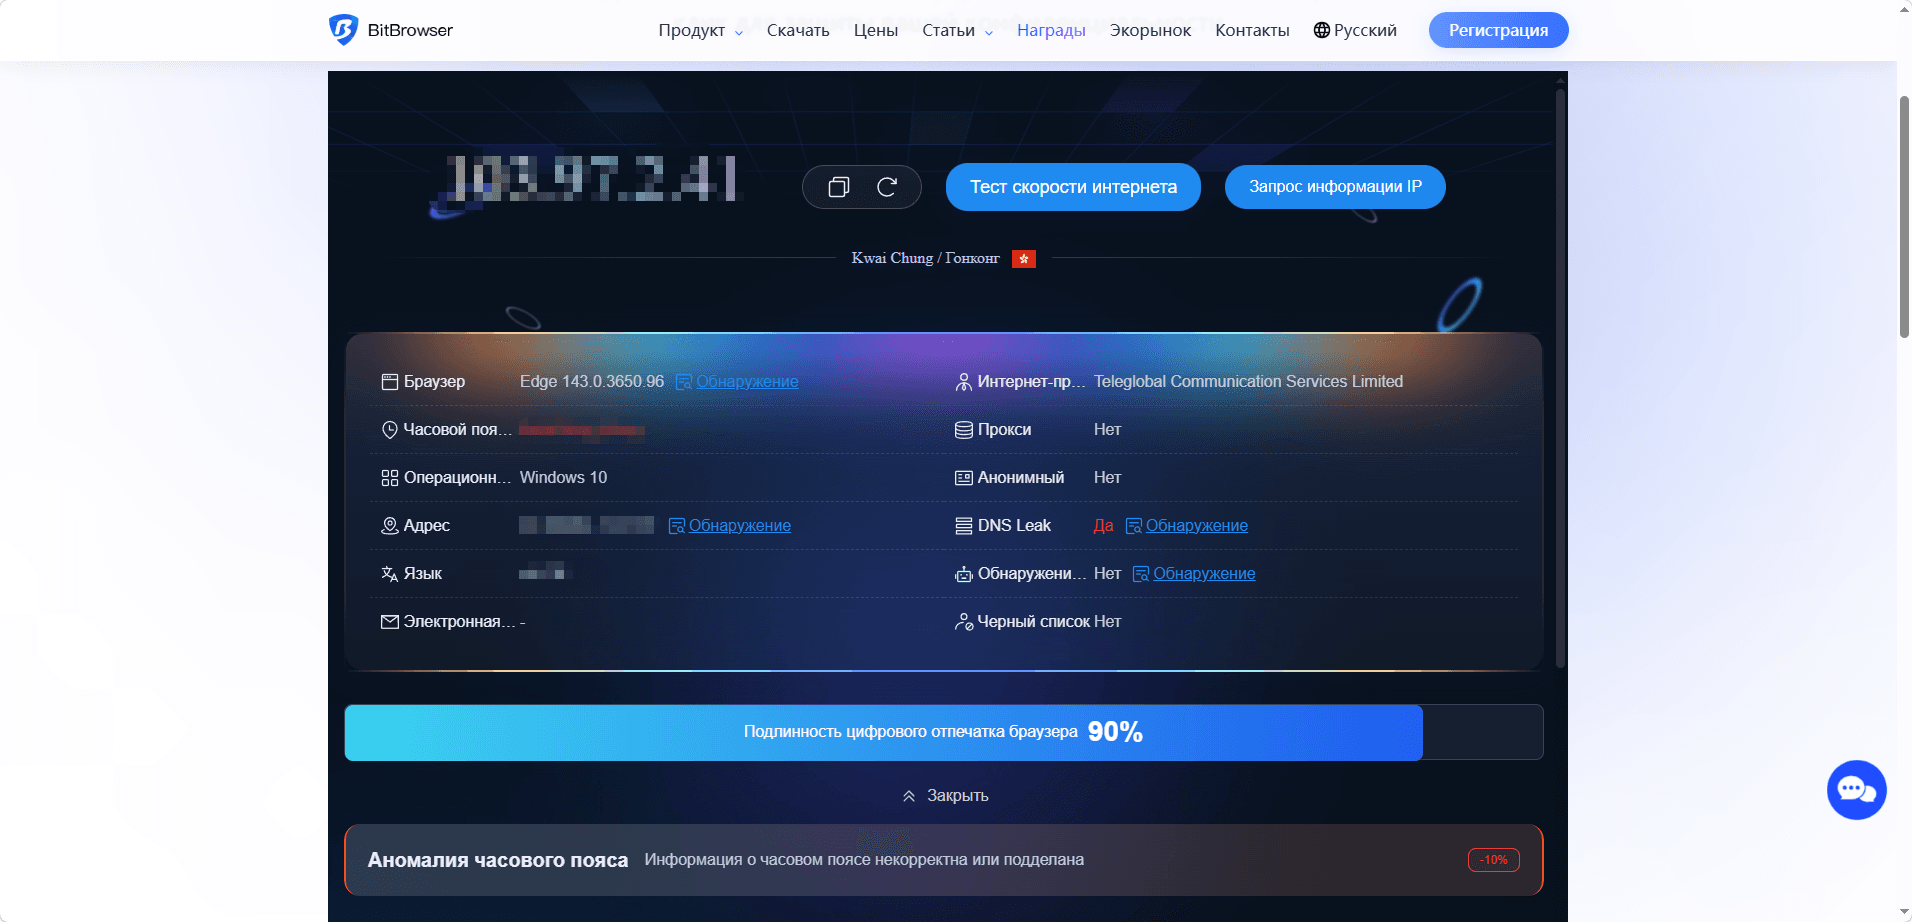Open the Экорынок menu item

[1150, 30]
